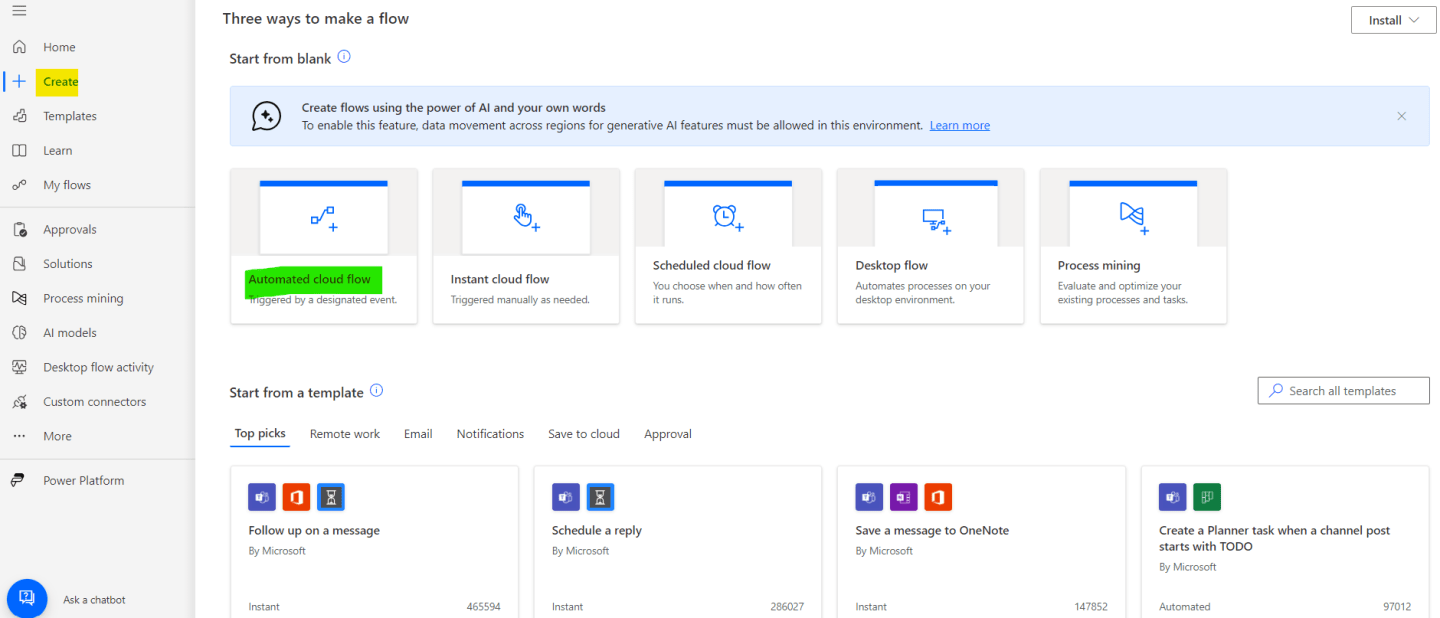Click the hamburger menu icon to collapse navigation
Image resolution: width=1440 pixels, height=618 pixels.
19,11
